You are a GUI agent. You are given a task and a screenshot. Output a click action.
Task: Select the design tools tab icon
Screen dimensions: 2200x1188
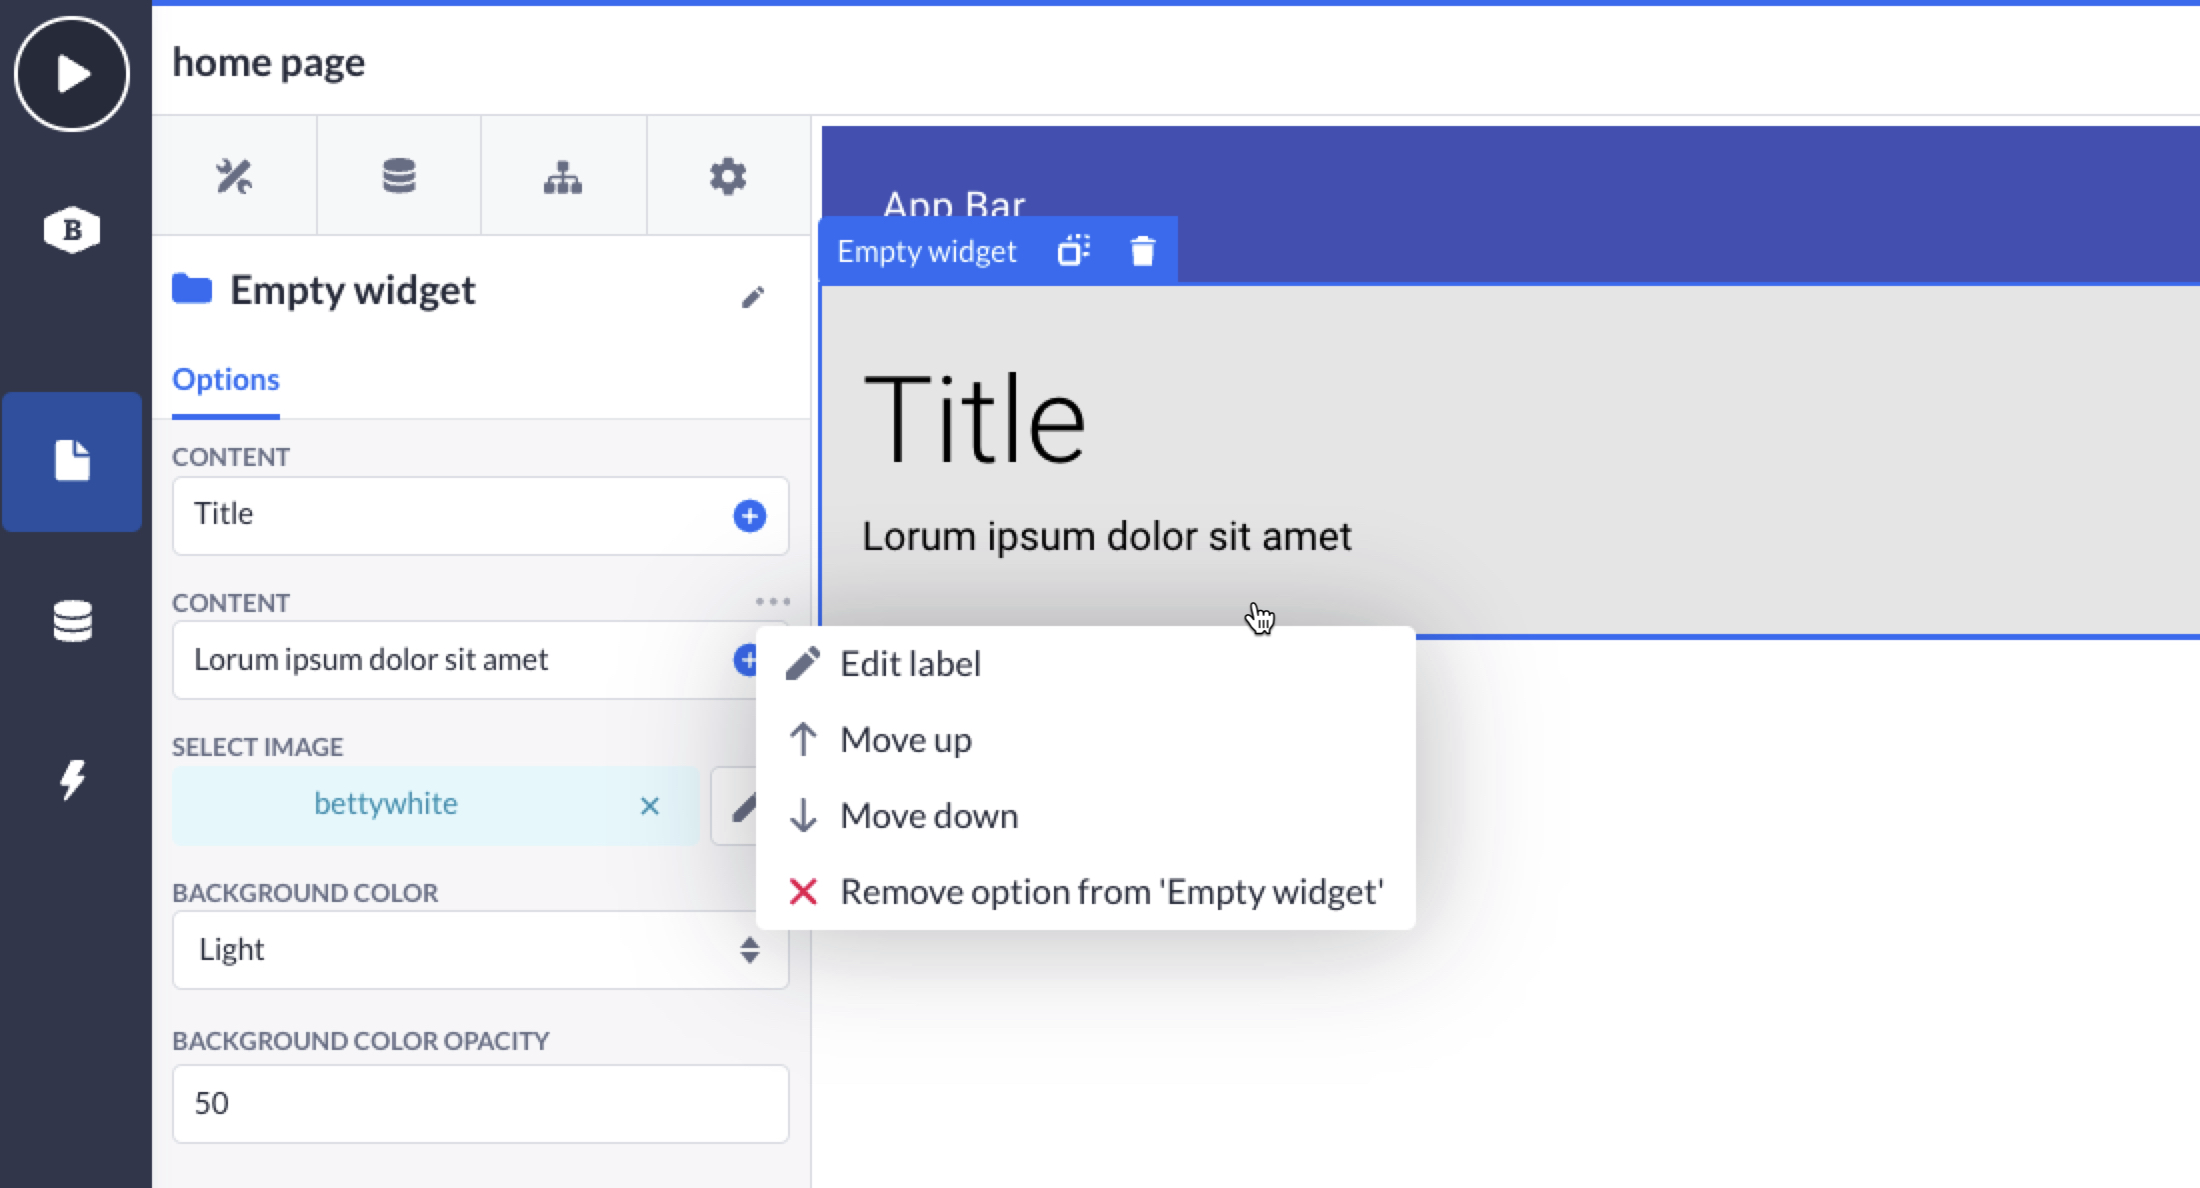234,177
